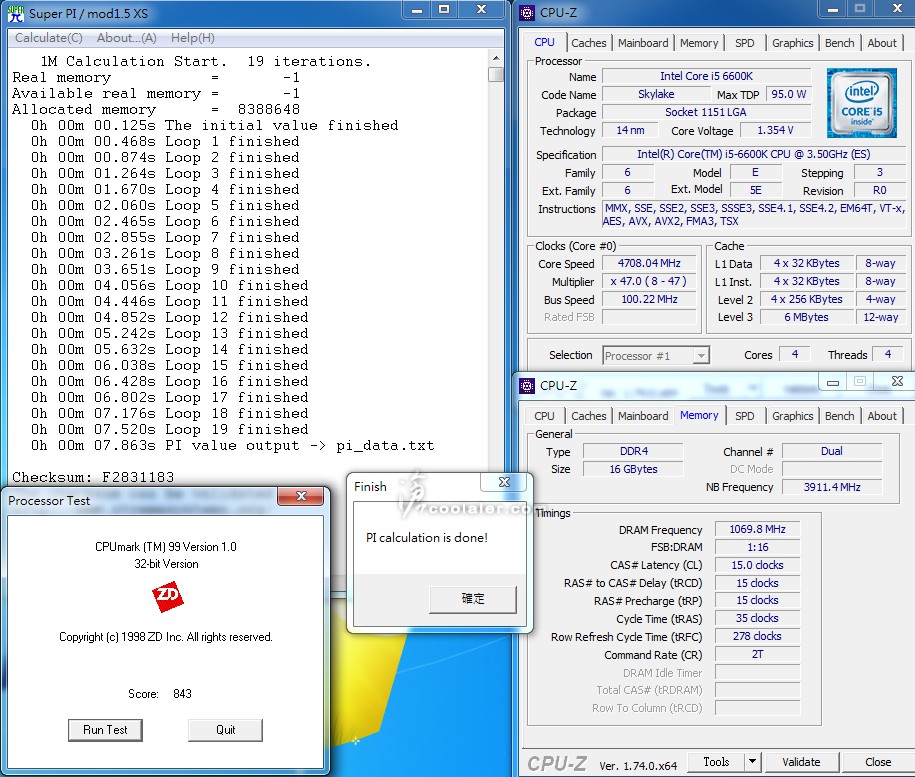Click the Close button in CPU-Z footer

click(877, 761)
